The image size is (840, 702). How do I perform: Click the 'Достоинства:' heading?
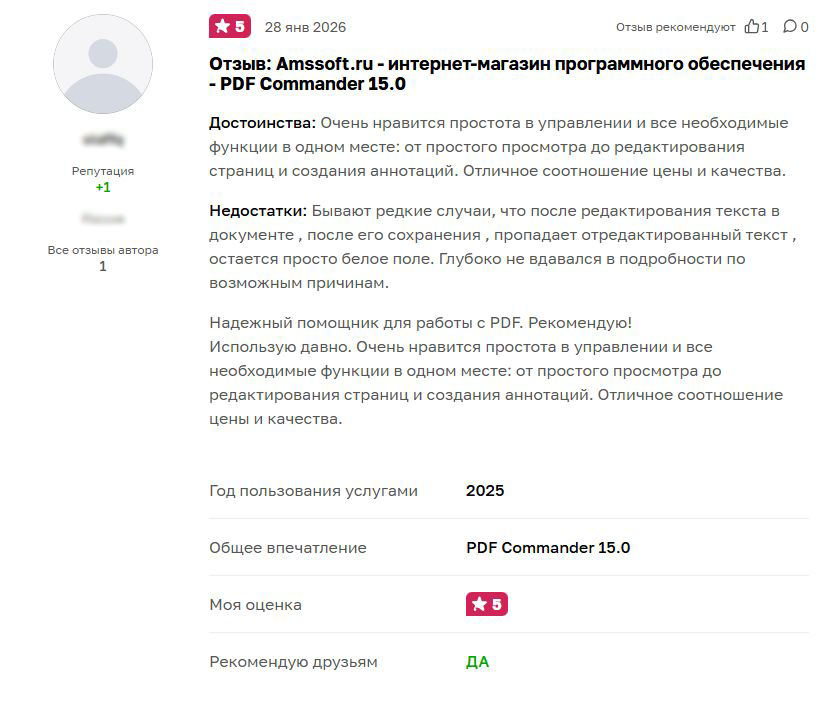tap(262, 123)
